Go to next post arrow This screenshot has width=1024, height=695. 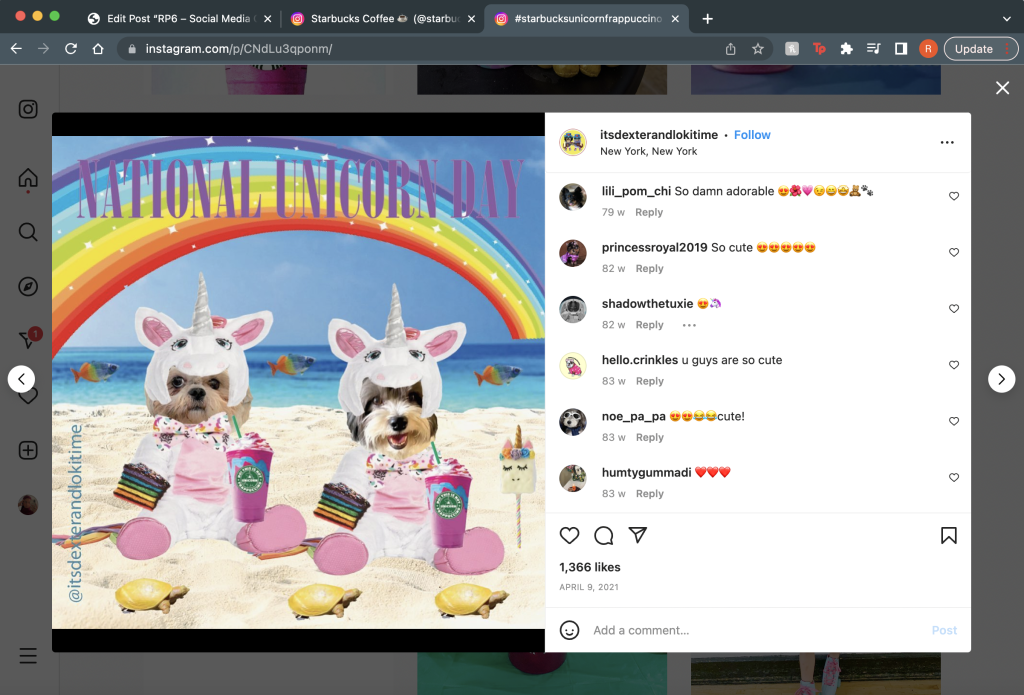(1001, 379)
